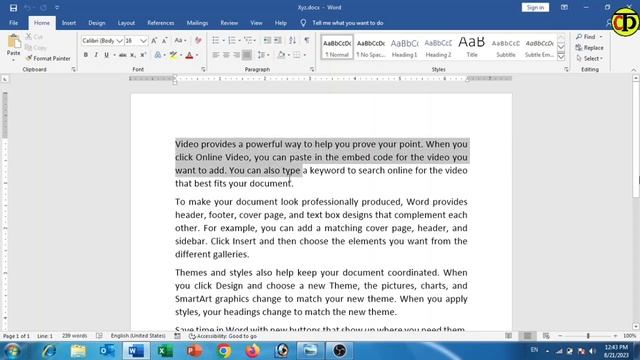Screen dimensions: 640x360
Task: Align text left
Action: point(216,55)
